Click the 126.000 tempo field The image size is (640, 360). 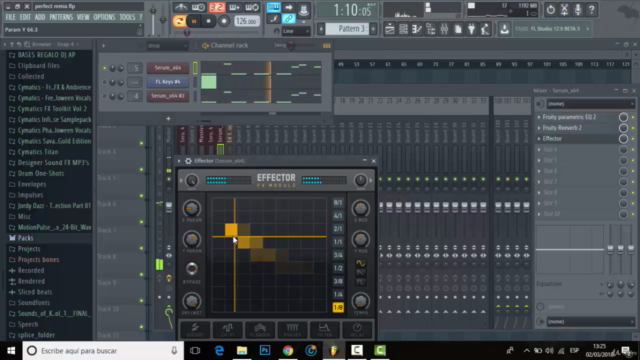pos(247,21)
